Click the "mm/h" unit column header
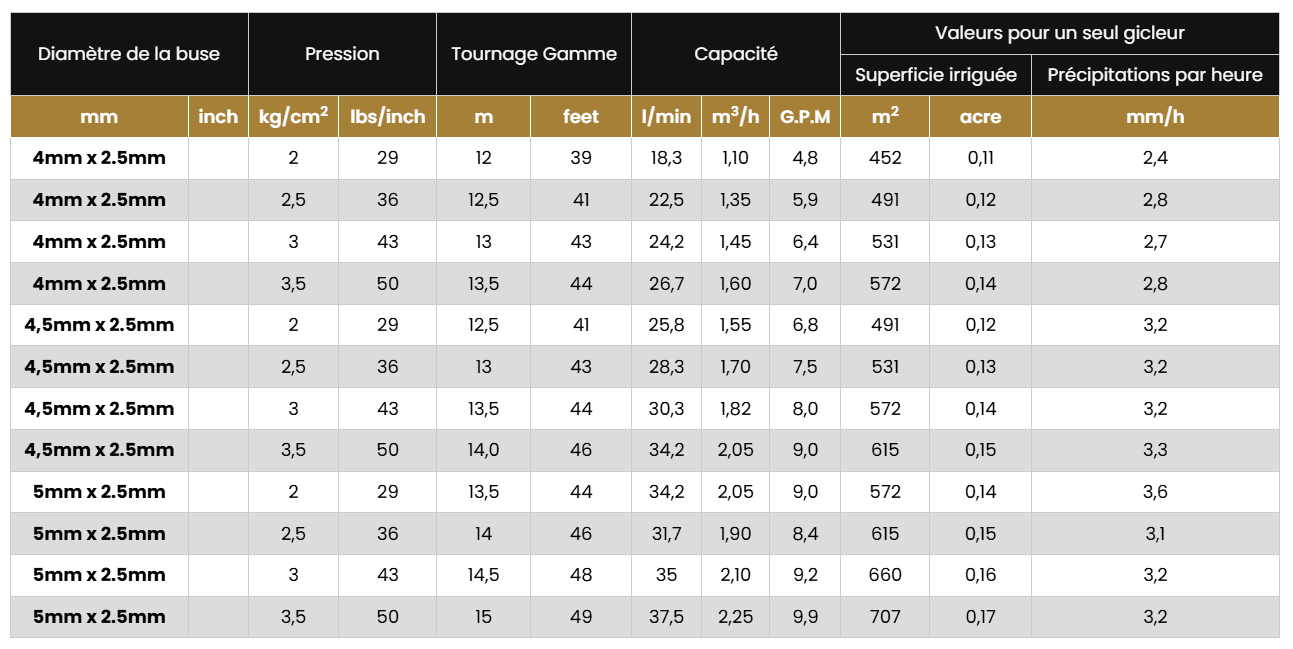 point(1155,117)
